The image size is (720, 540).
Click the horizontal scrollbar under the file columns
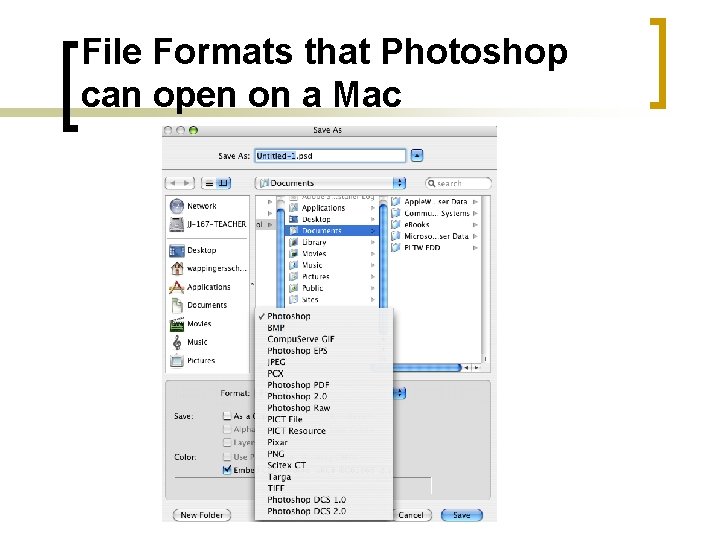point(427,367)
